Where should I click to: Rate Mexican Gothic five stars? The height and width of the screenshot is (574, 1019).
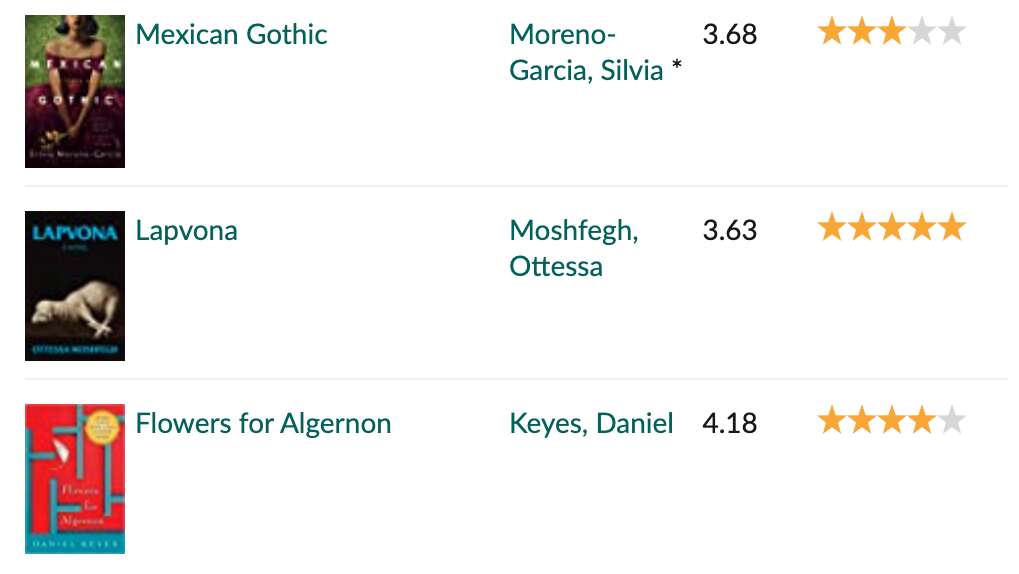coord(951,32)
